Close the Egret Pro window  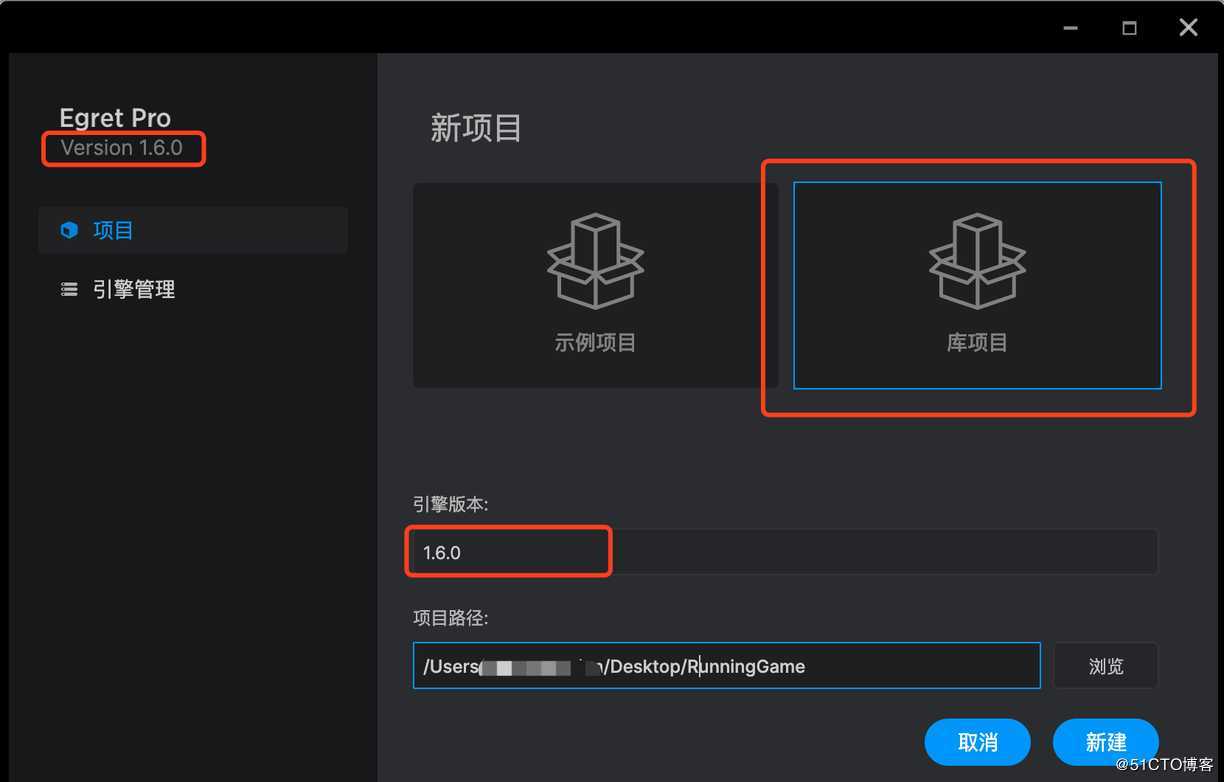(x=1188, y=28)
